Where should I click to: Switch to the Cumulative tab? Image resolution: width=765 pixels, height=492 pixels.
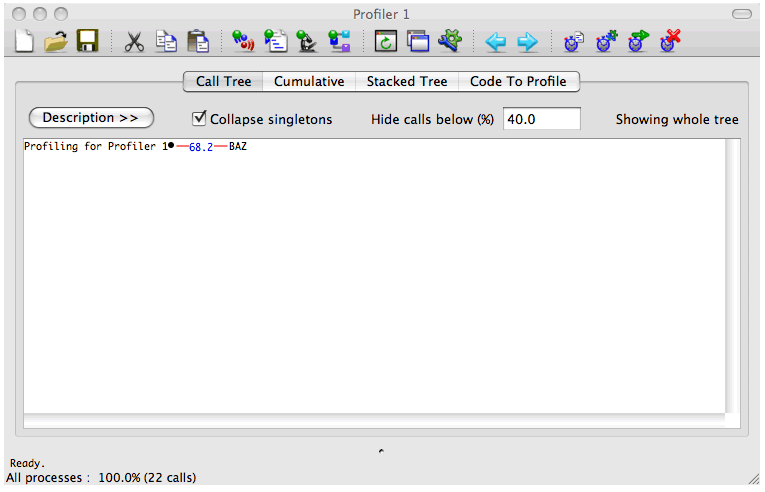click(x=309, y=82)
